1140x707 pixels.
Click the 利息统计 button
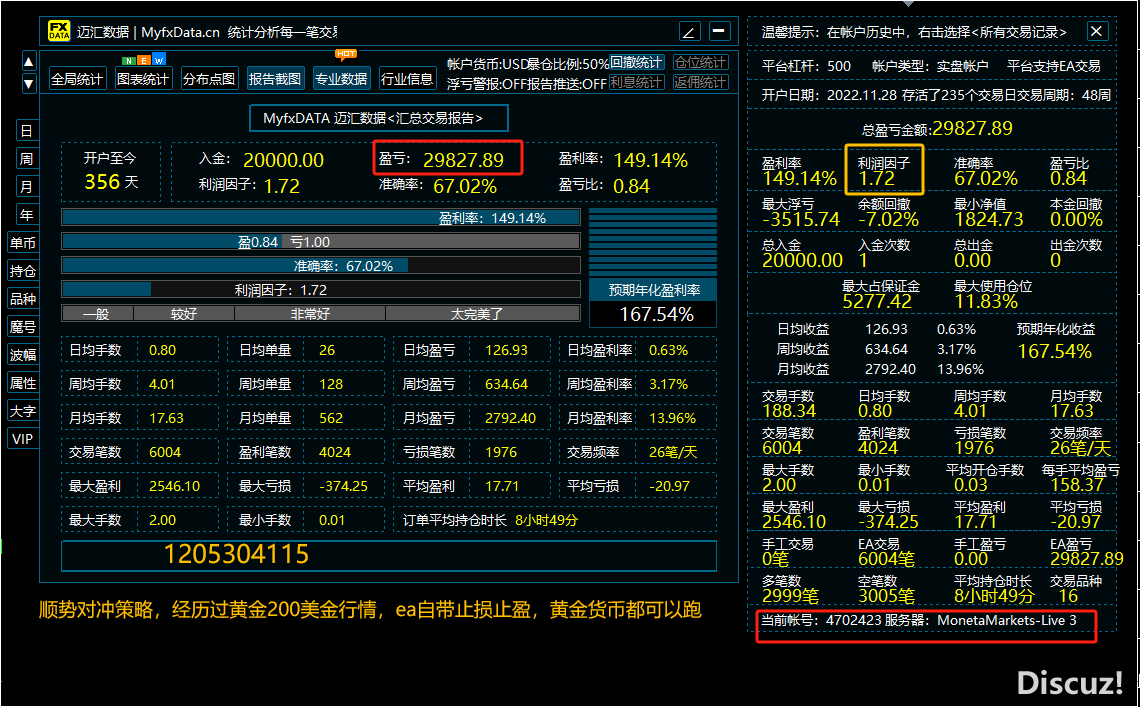click(x=637, y=82)
